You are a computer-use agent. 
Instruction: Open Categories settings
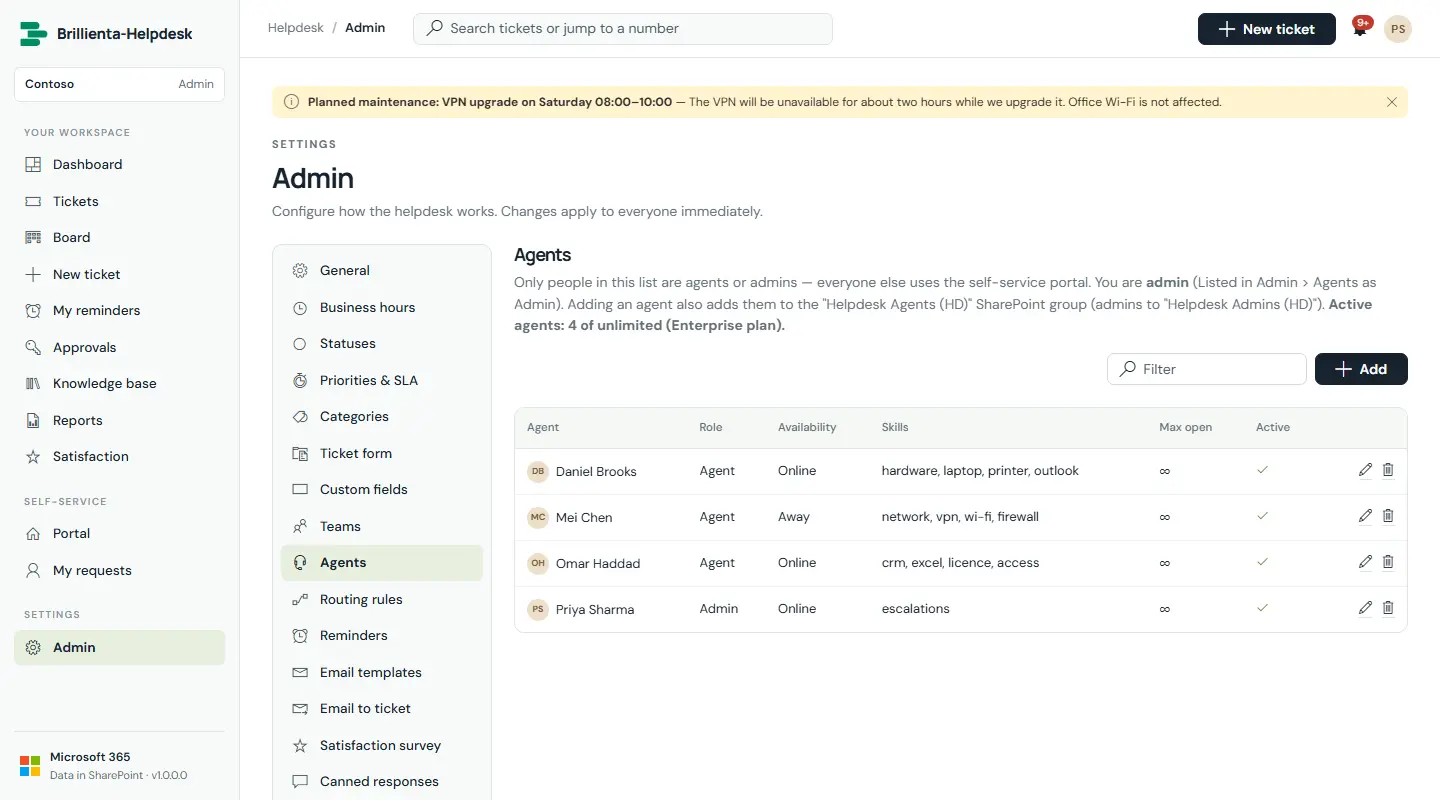(x=382, y=416)
